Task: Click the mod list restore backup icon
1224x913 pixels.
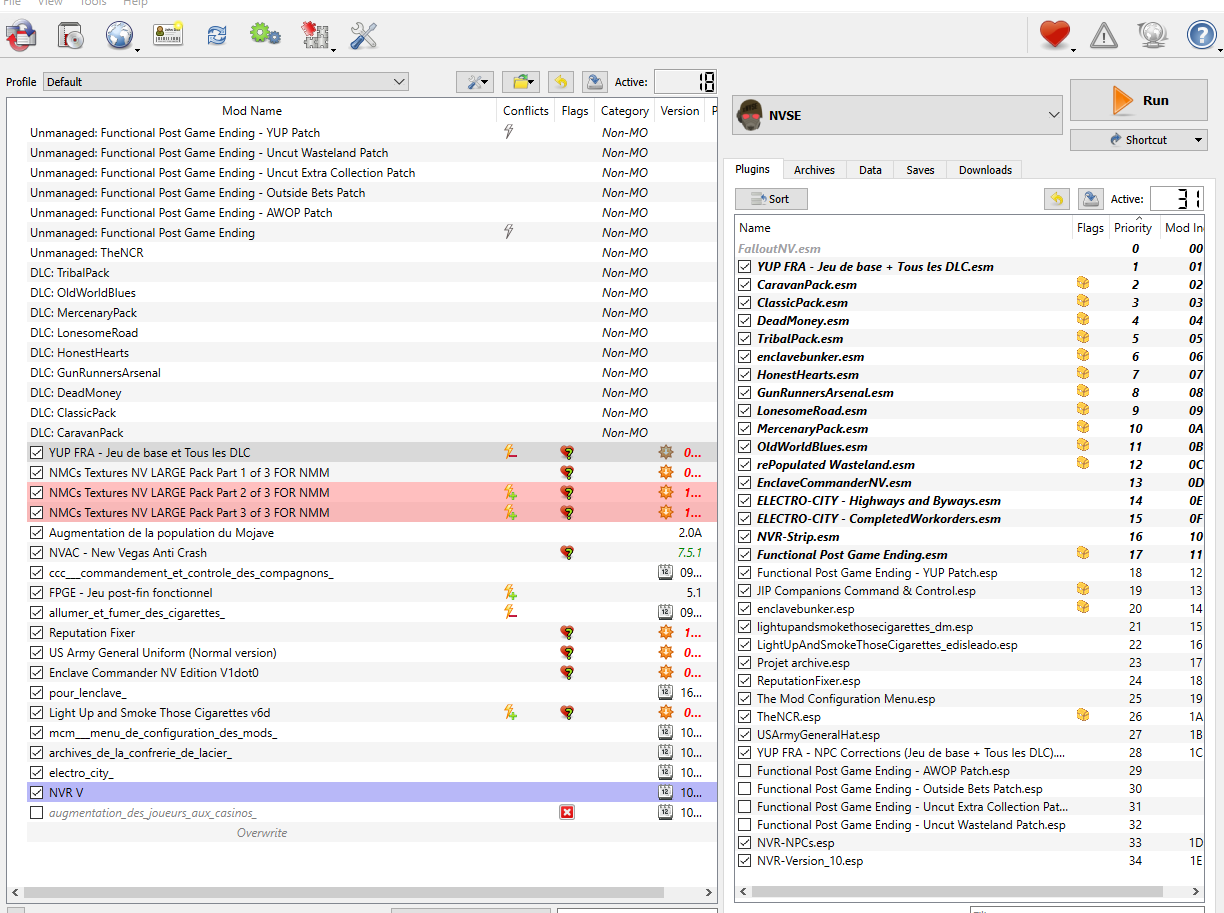Action: 560,82
